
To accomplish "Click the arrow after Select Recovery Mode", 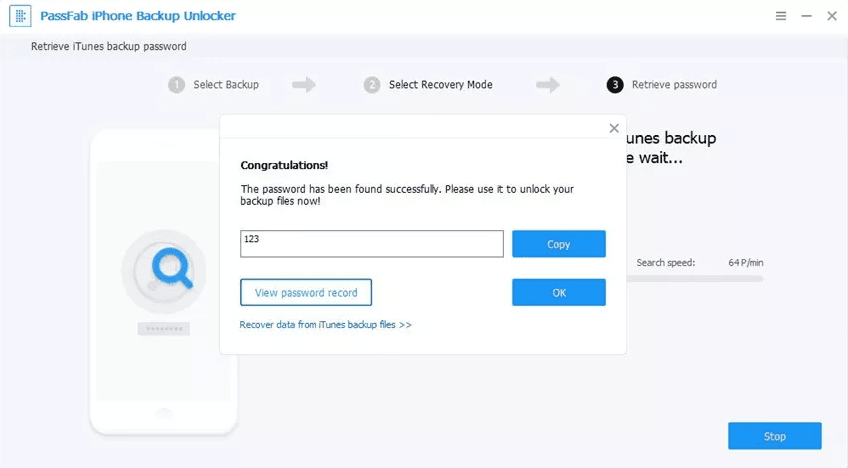I will point(548,85).
